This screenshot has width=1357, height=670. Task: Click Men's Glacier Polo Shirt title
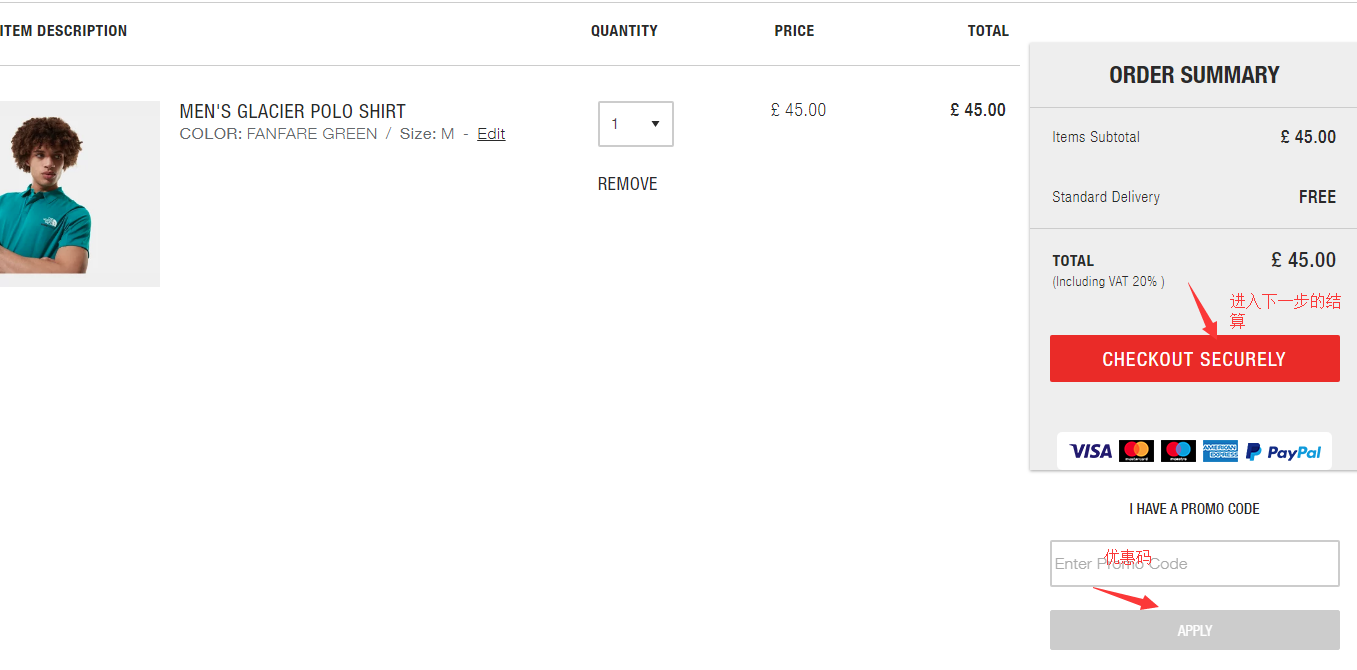292,111
